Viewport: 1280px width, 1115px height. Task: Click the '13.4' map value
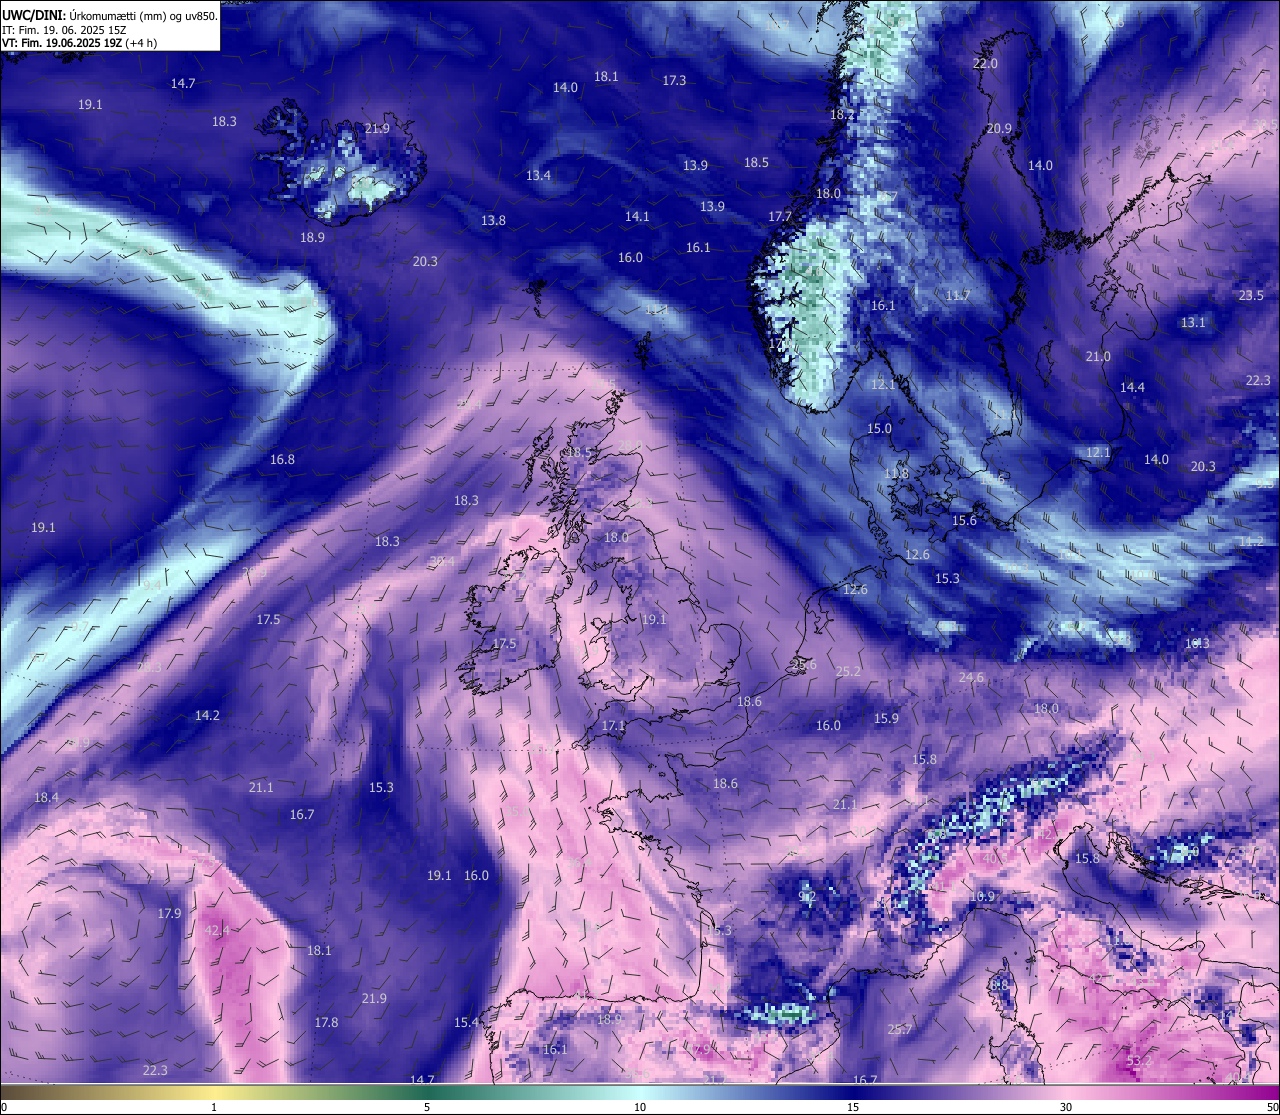pyautogui.click(x=538, y=175)
